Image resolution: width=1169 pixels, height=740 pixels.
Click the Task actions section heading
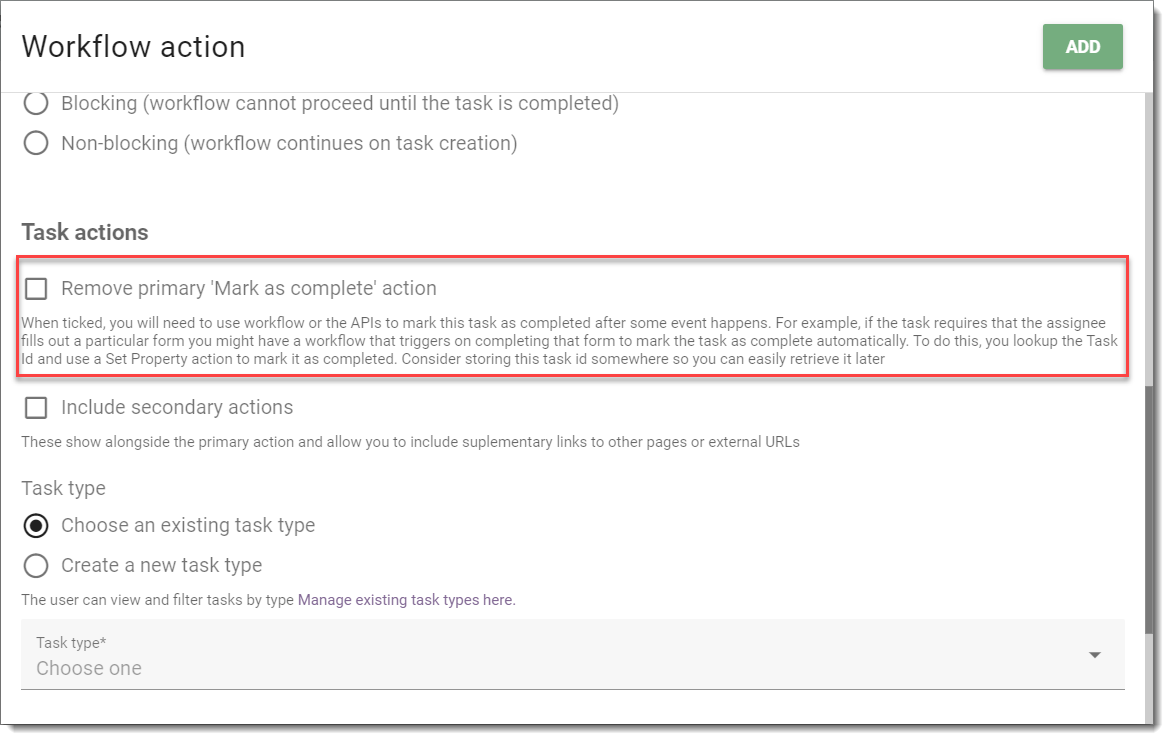click(x=84, y=233)
